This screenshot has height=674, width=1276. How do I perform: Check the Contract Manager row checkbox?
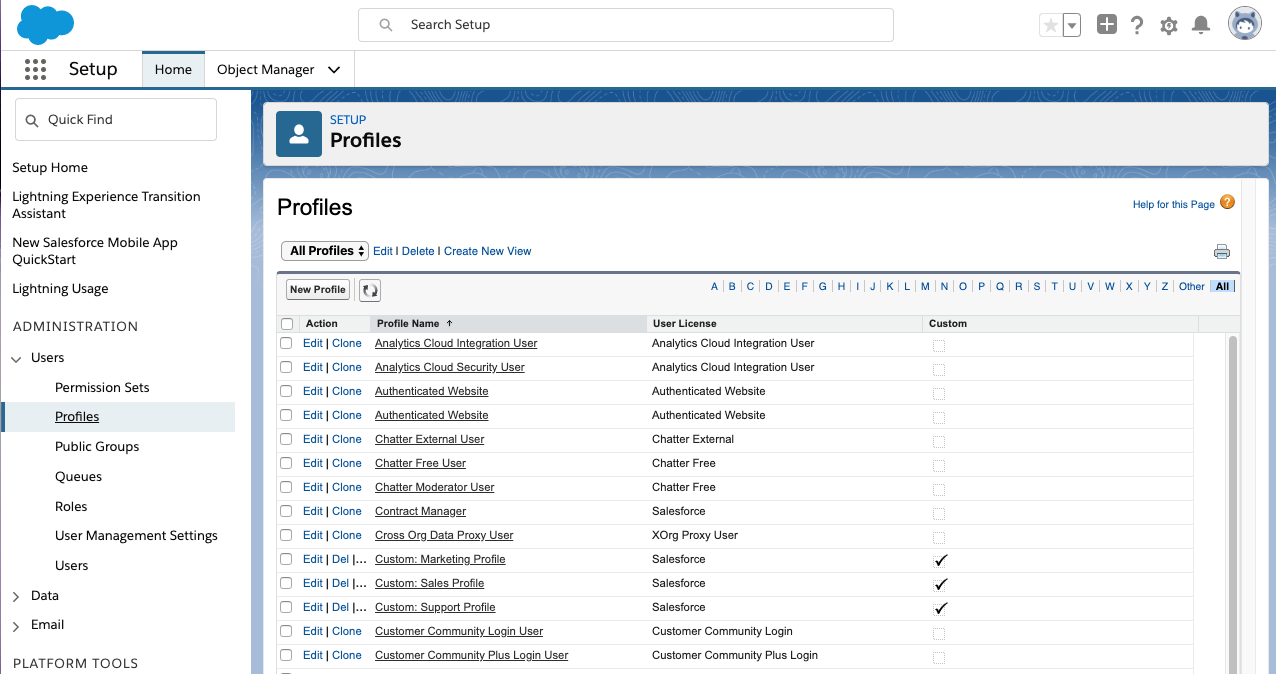coord(286,511)
